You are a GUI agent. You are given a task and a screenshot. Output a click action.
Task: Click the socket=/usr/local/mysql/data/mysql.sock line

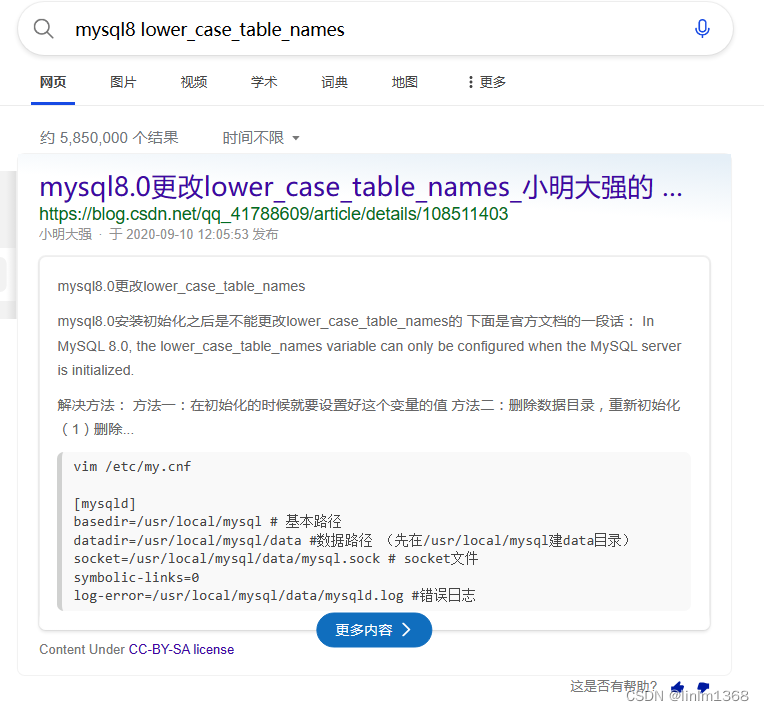point(276,558)
